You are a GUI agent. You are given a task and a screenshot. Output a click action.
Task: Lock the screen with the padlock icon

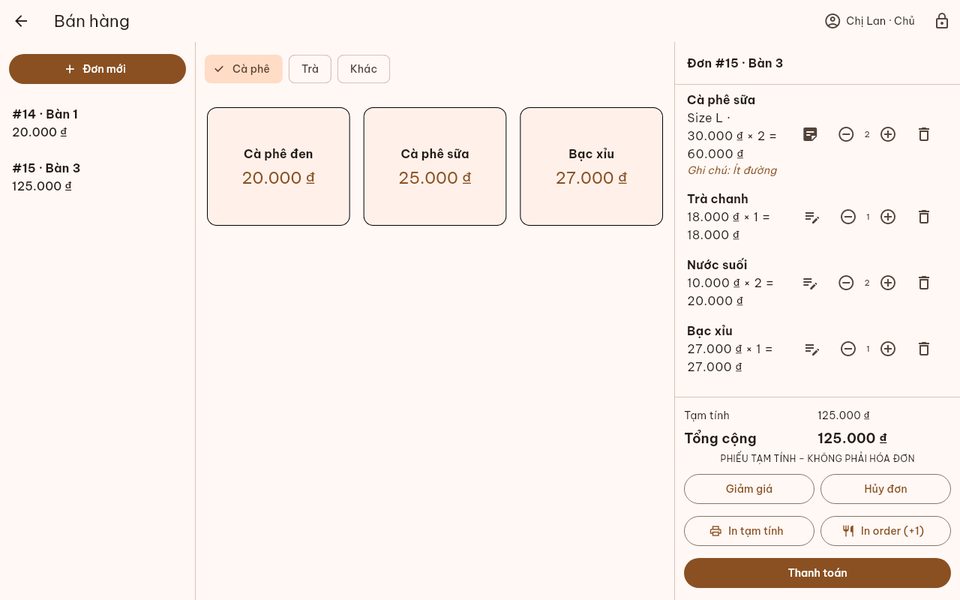pos(942,21)
